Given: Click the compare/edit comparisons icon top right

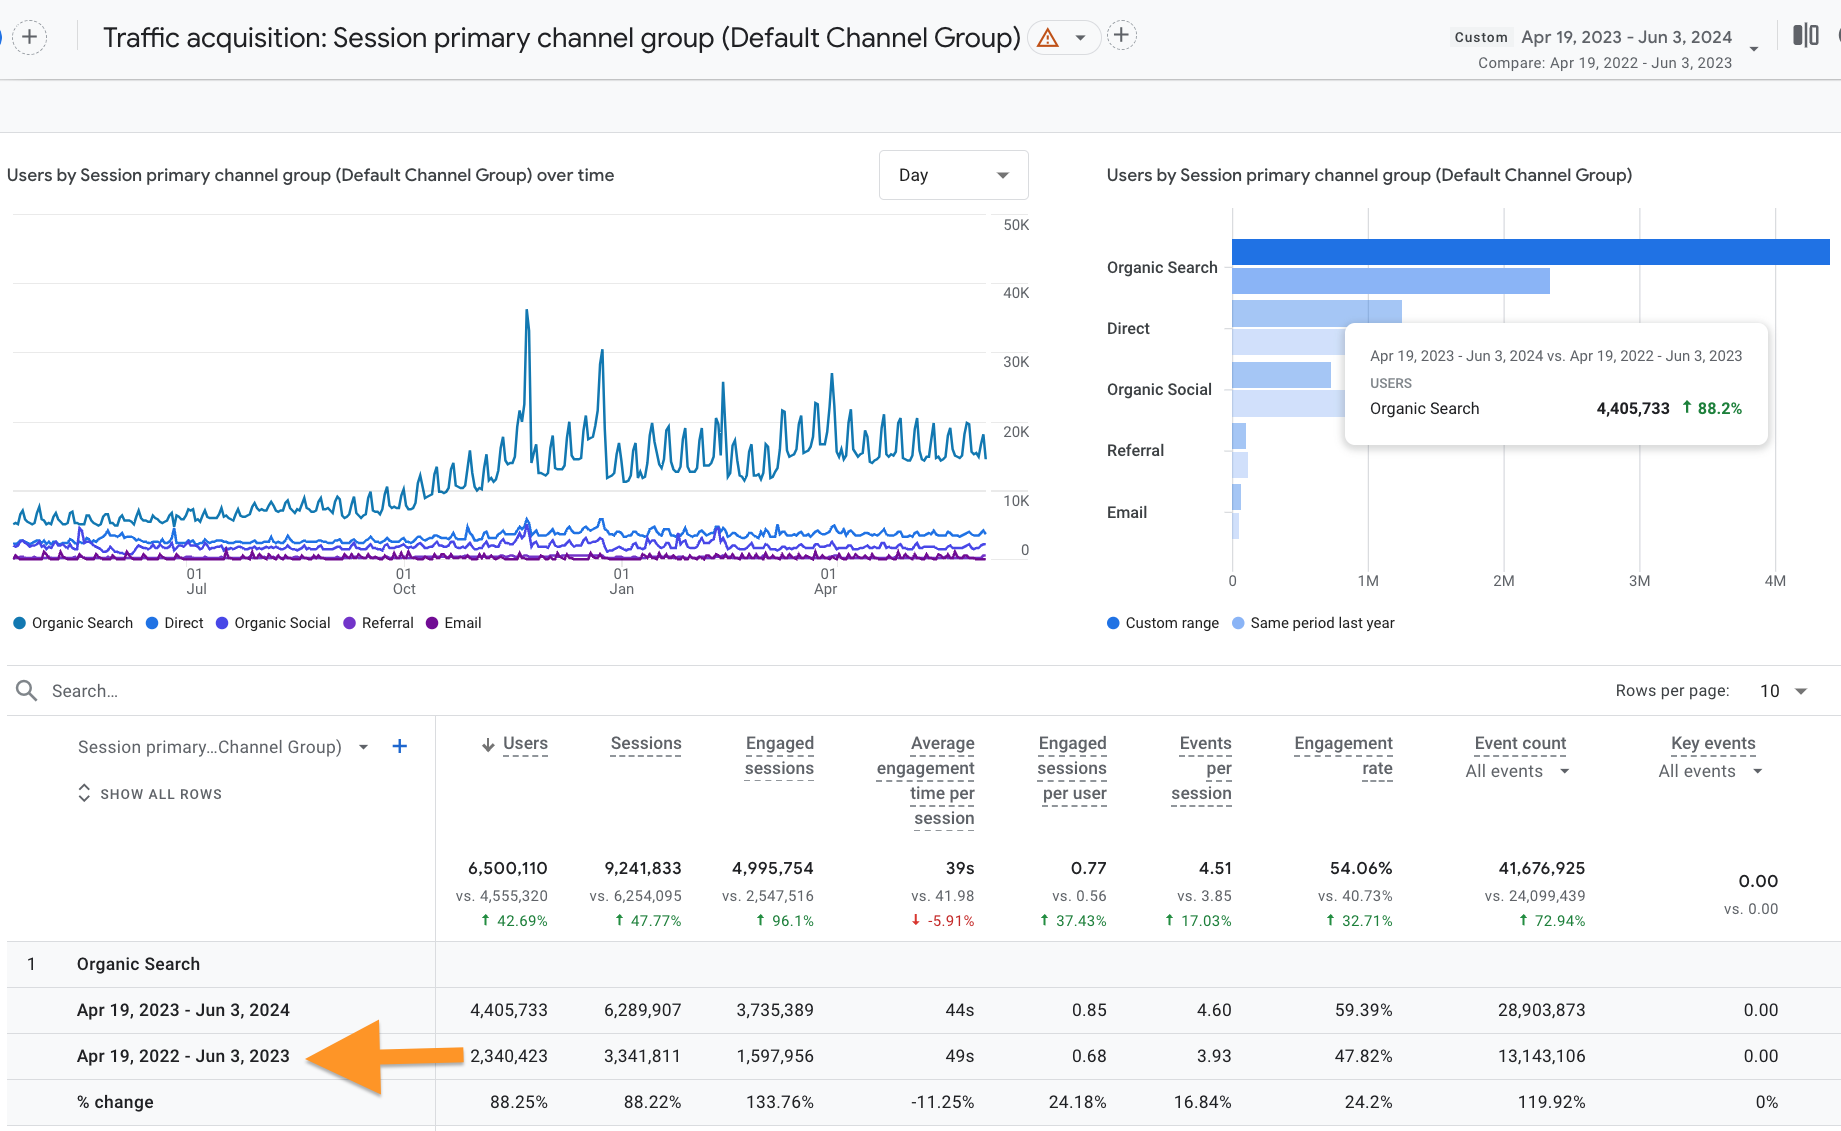Looking at the screenshot, I should pyautogui.click(x=1806, y=35).
